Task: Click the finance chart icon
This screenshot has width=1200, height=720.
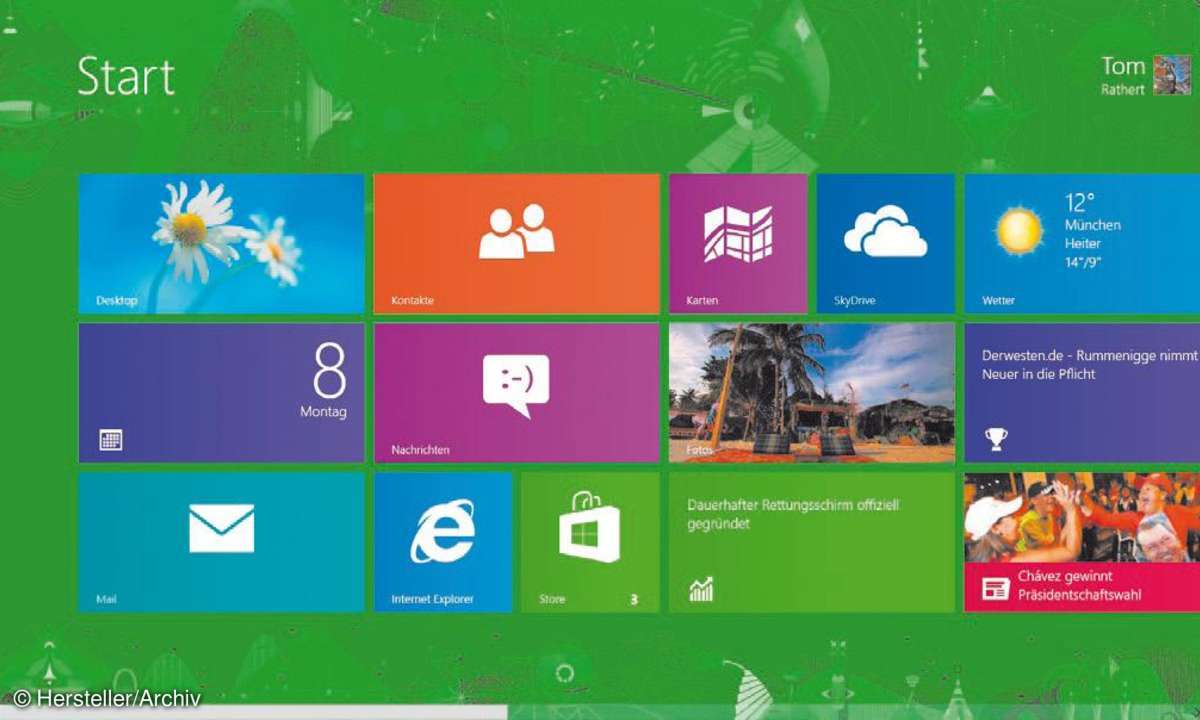Action: 701,589
